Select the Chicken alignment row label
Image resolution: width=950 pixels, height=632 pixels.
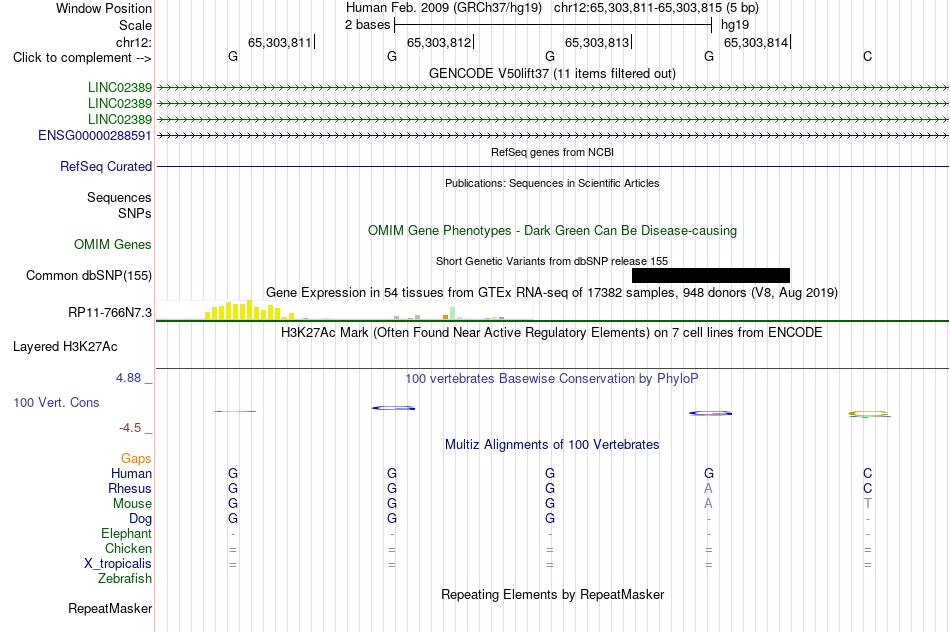(x=128, y=548)
